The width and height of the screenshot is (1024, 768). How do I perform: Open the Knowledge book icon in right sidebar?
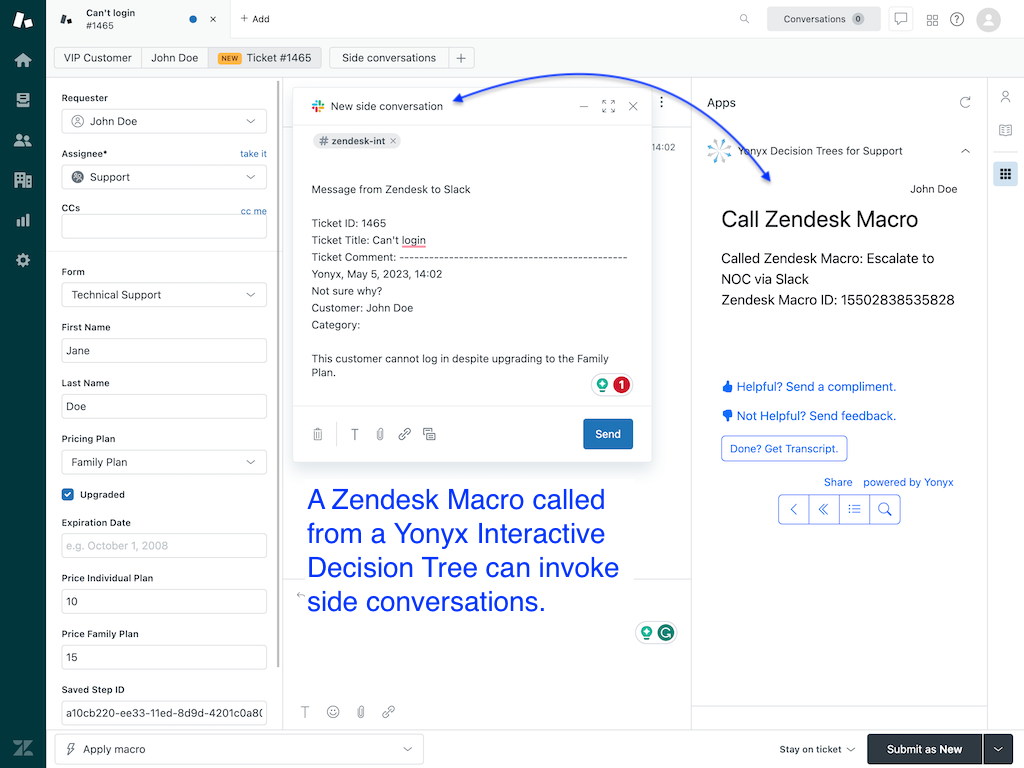point(1005,130)
